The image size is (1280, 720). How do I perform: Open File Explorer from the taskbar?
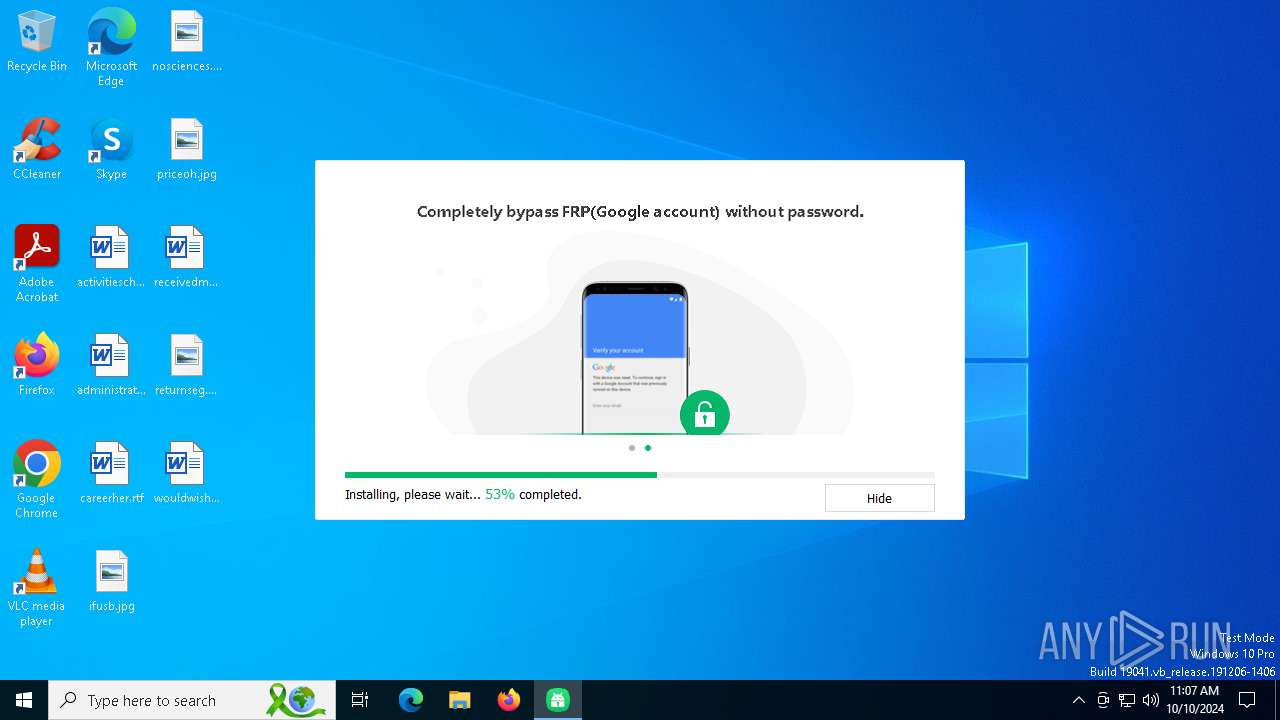coord(460,700)
